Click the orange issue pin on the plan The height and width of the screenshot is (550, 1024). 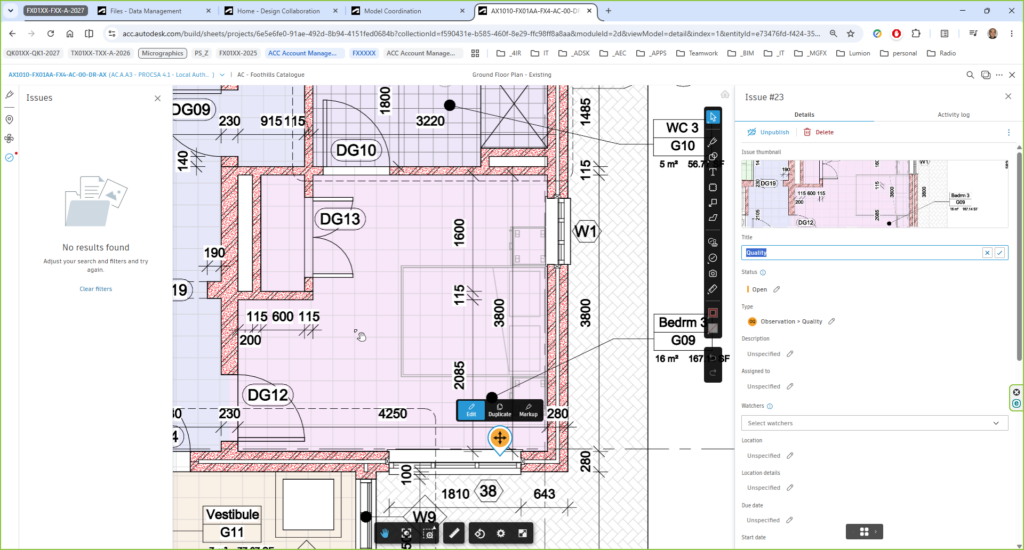(500, 438)
